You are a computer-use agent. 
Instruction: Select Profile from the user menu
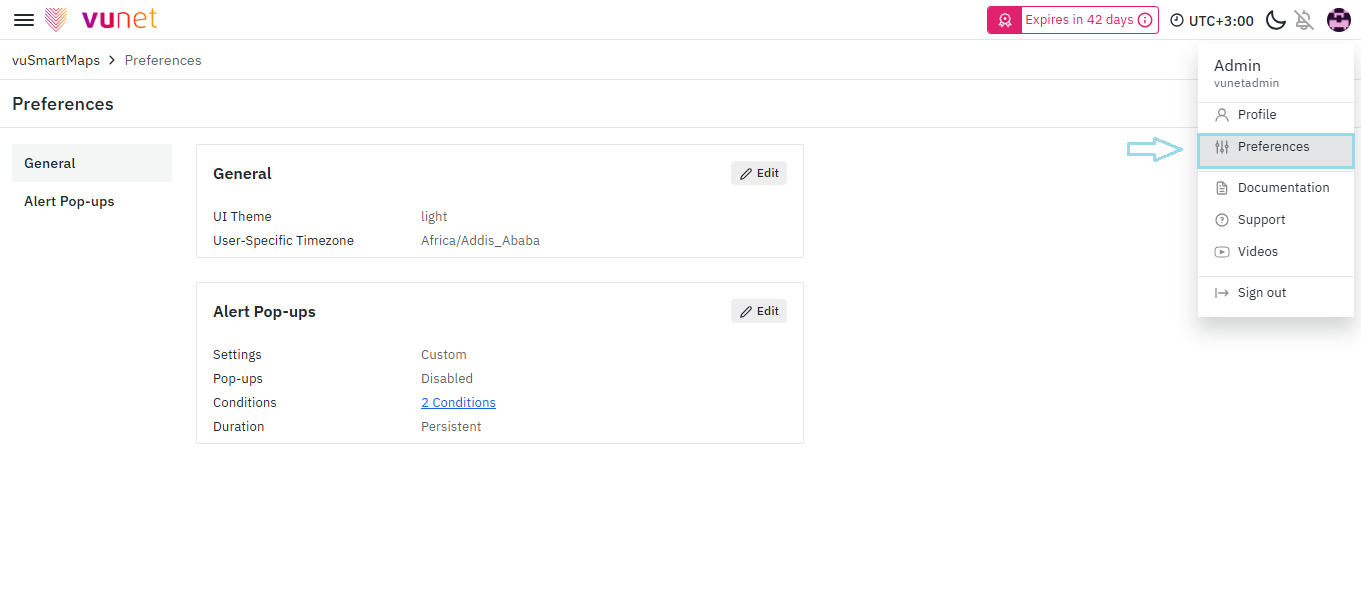point(1256,115)
